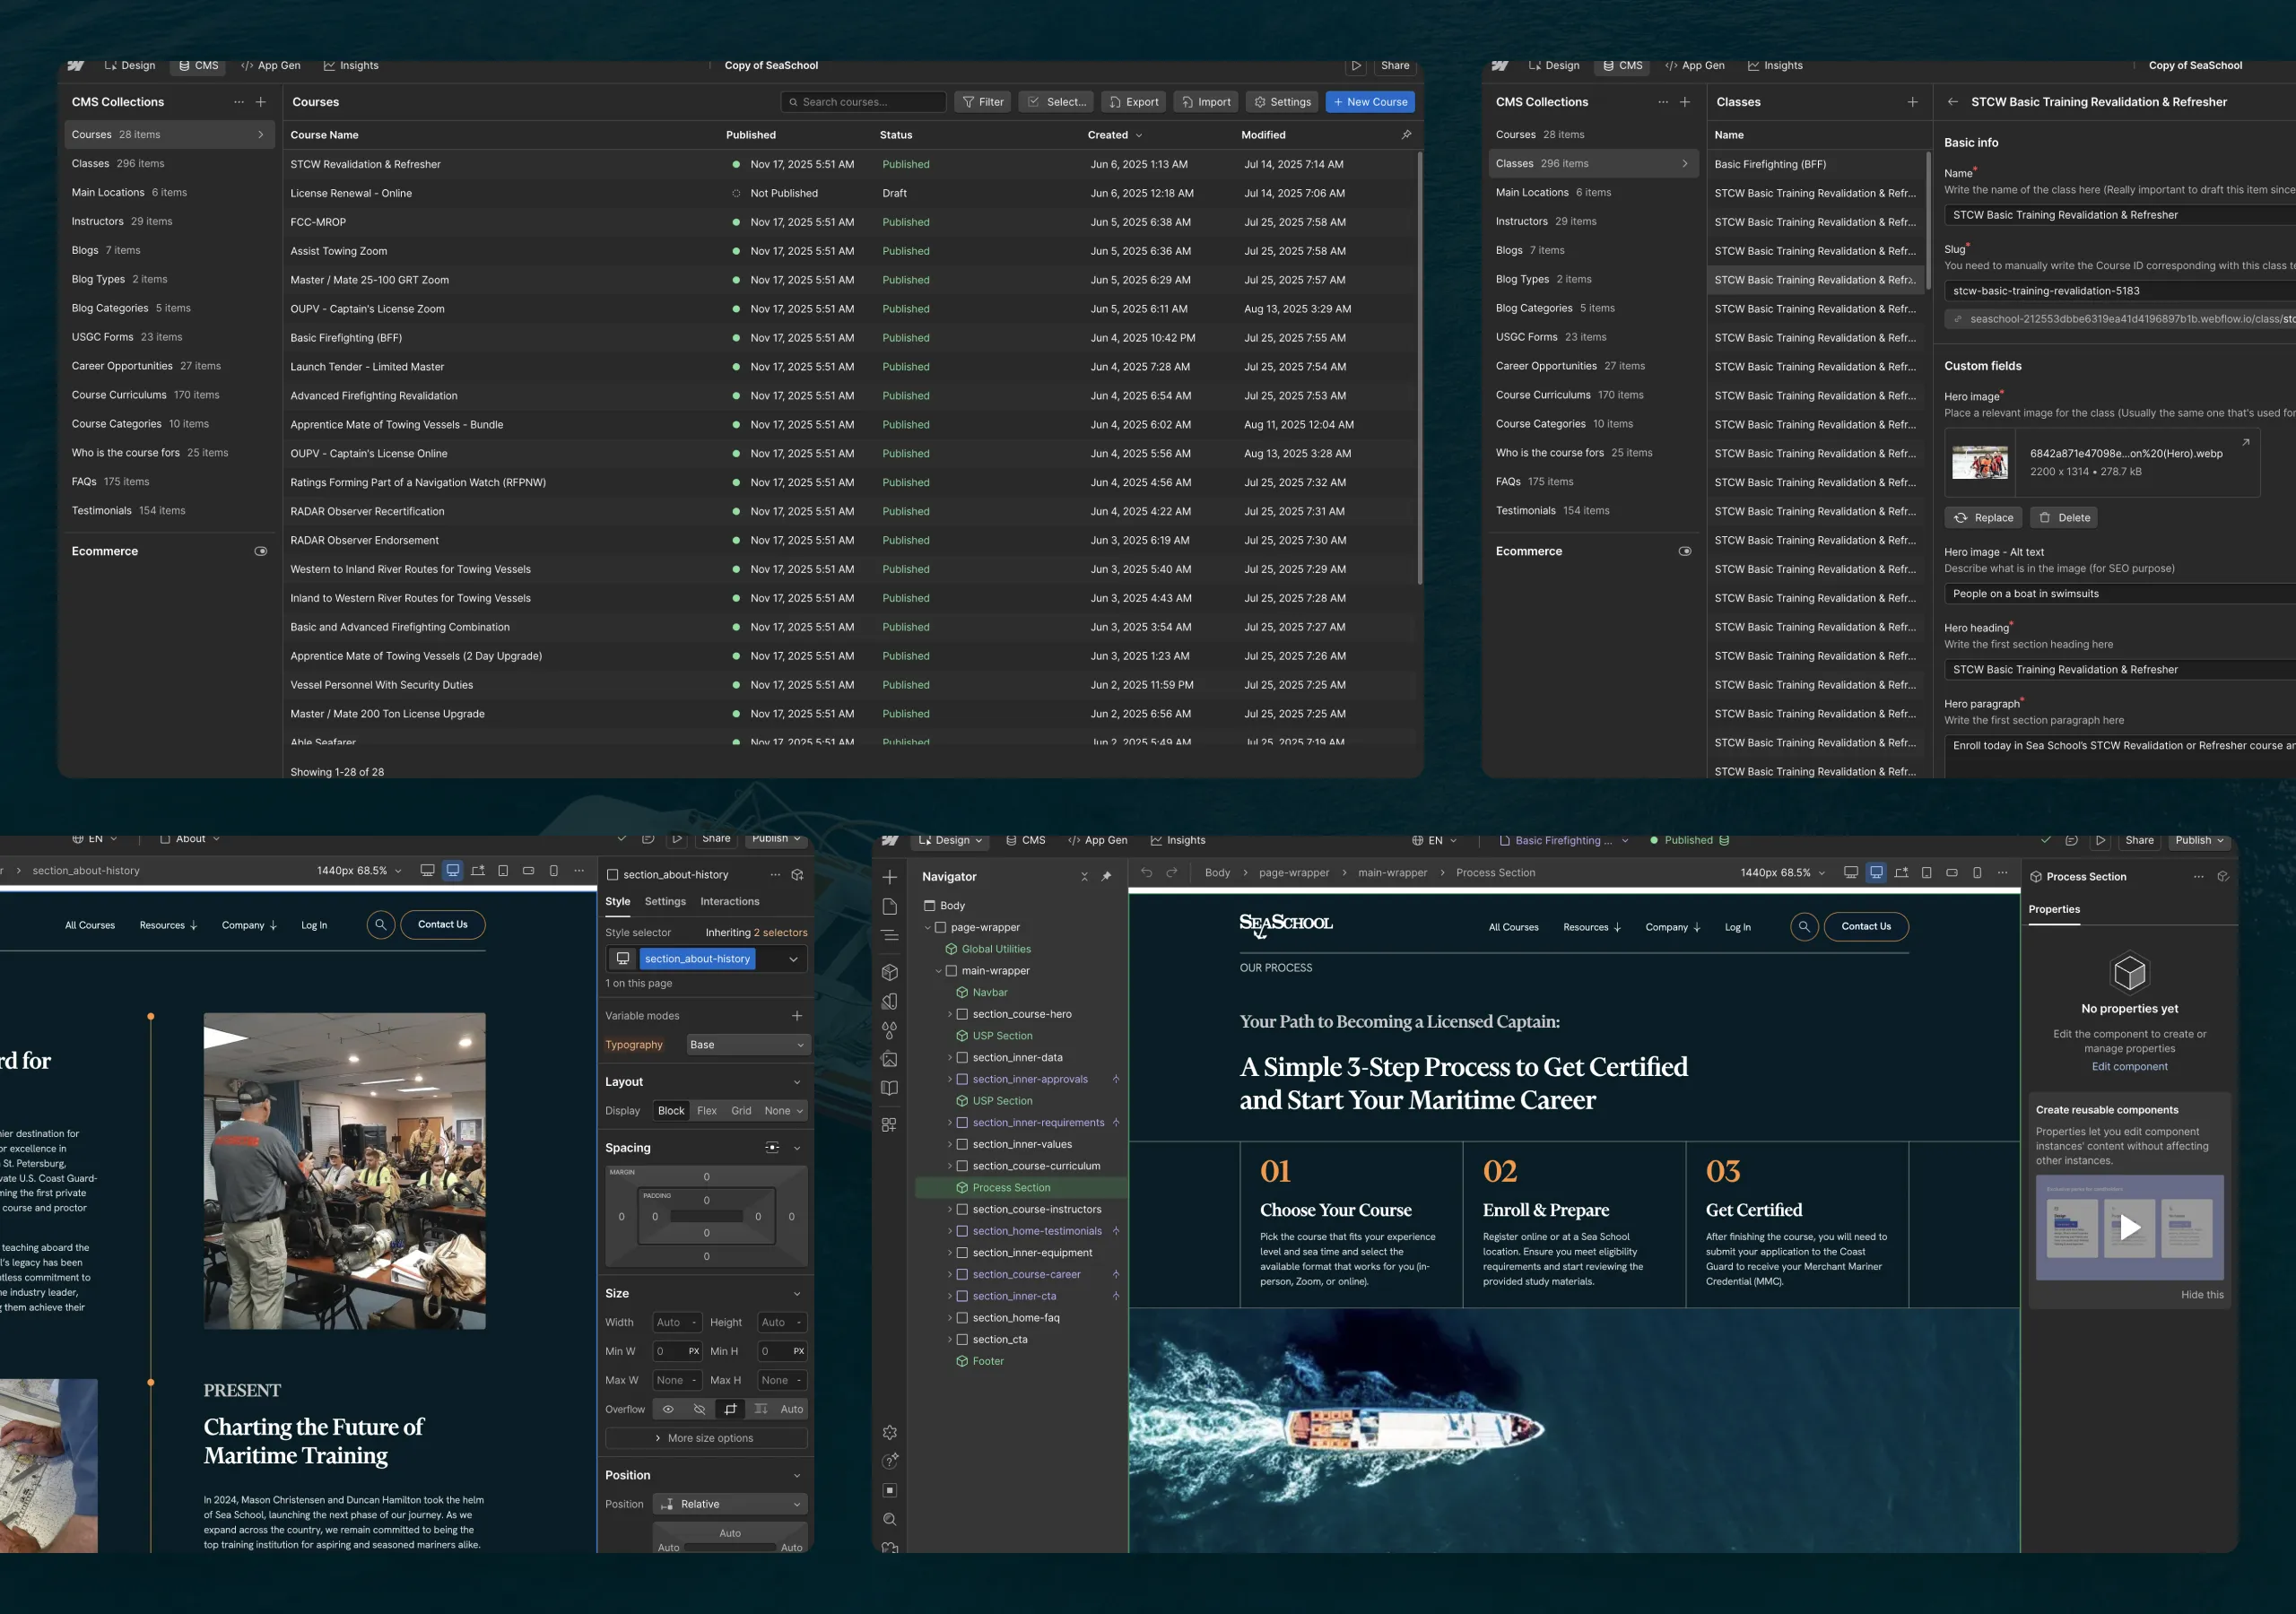Open the Publish dropdown arrow
This screenshot has height=1614, width=2296.
tap(2221, 840)
